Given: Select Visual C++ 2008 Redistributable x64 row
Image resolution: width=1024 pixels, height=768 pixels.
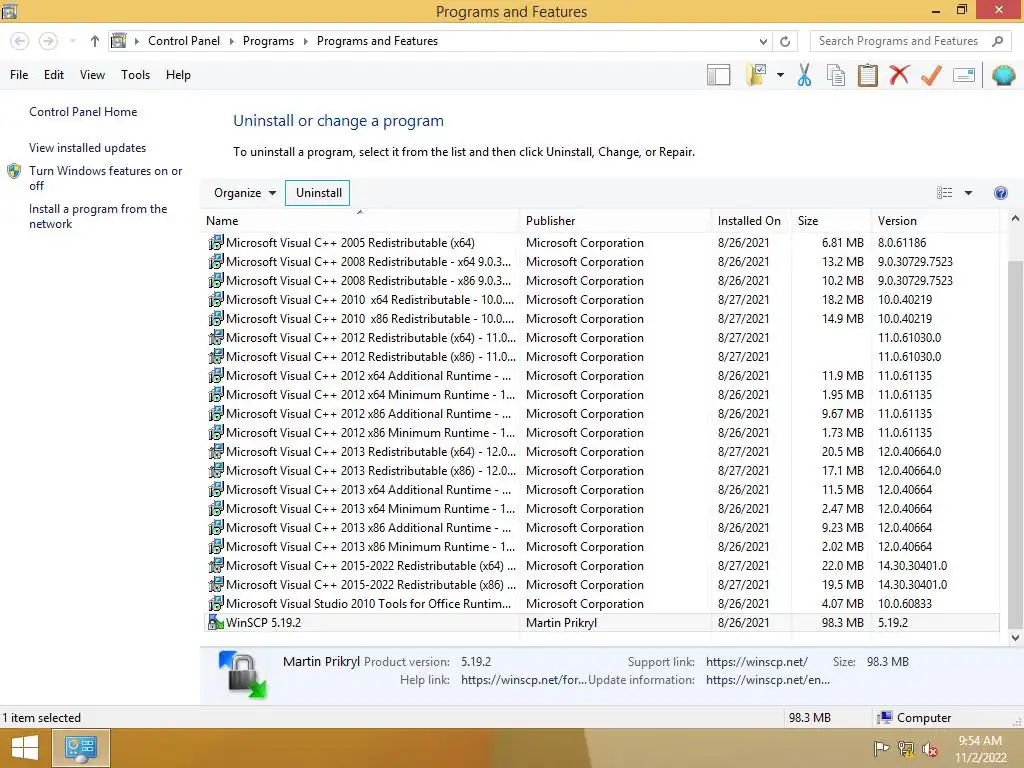Looking at the screenshot, I should (x=601, y=262).
